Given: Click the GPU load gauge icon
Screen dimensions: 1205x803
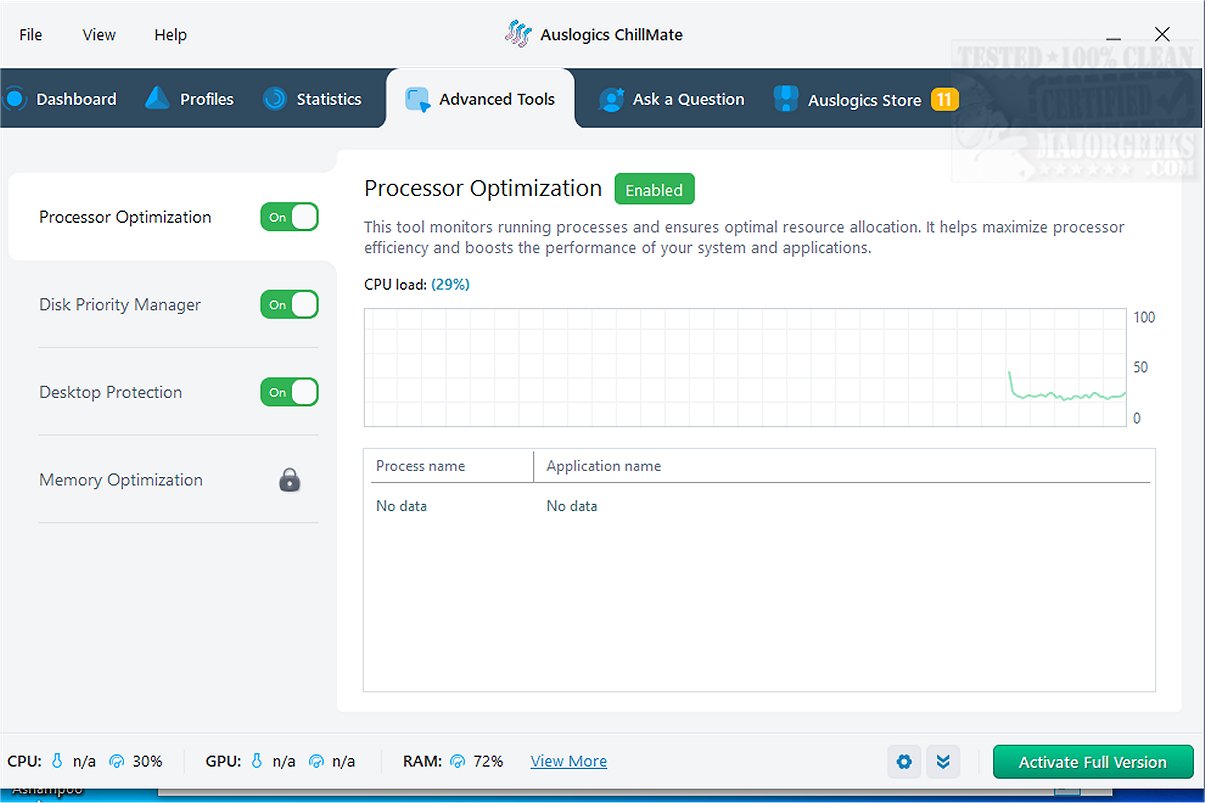Looking at the screenshot, I should coord(317,762).
